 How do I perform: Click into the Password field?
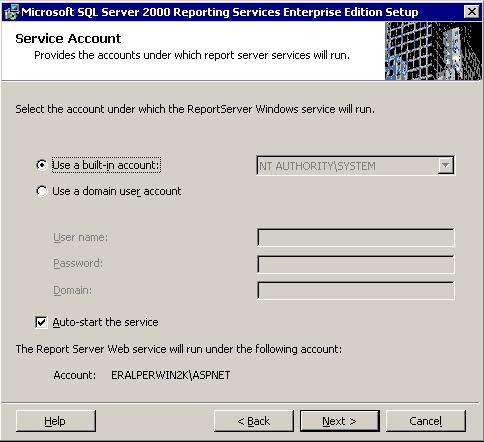(x=356, y=264)
